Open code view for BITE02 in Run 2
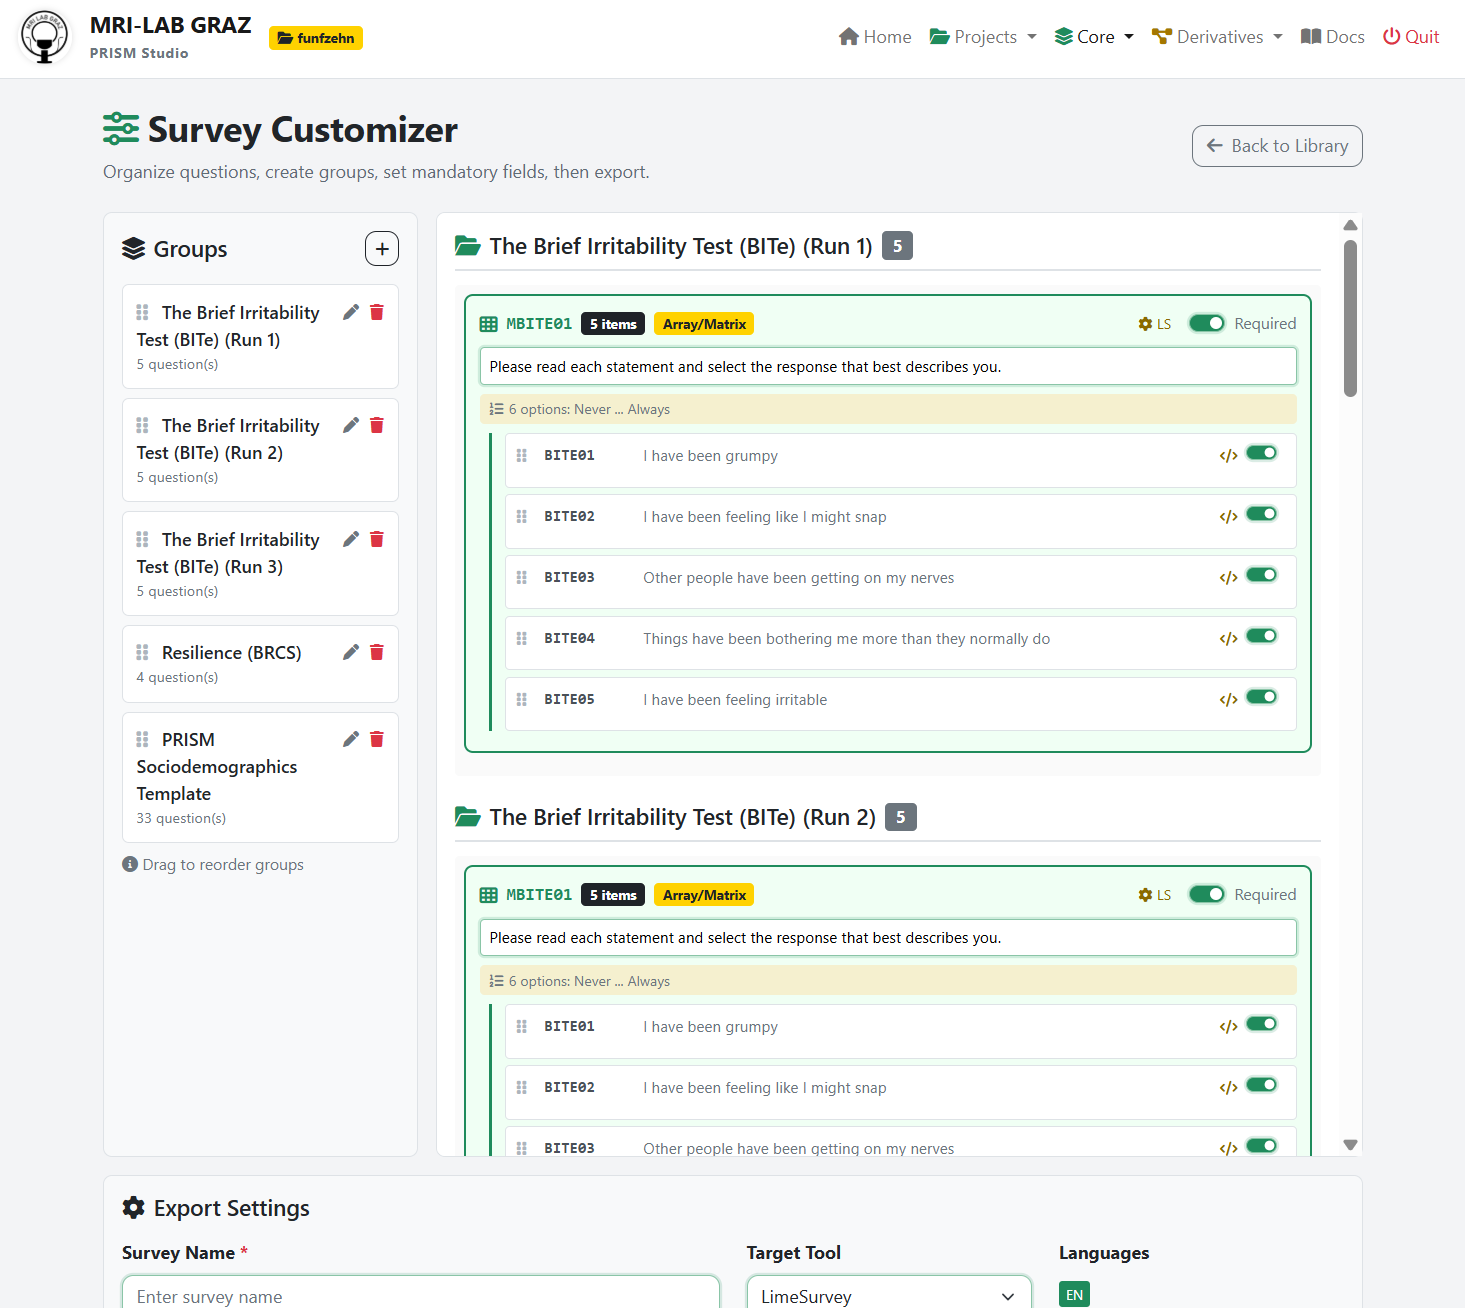 pyautogui.click(x=1228, y=1088)
